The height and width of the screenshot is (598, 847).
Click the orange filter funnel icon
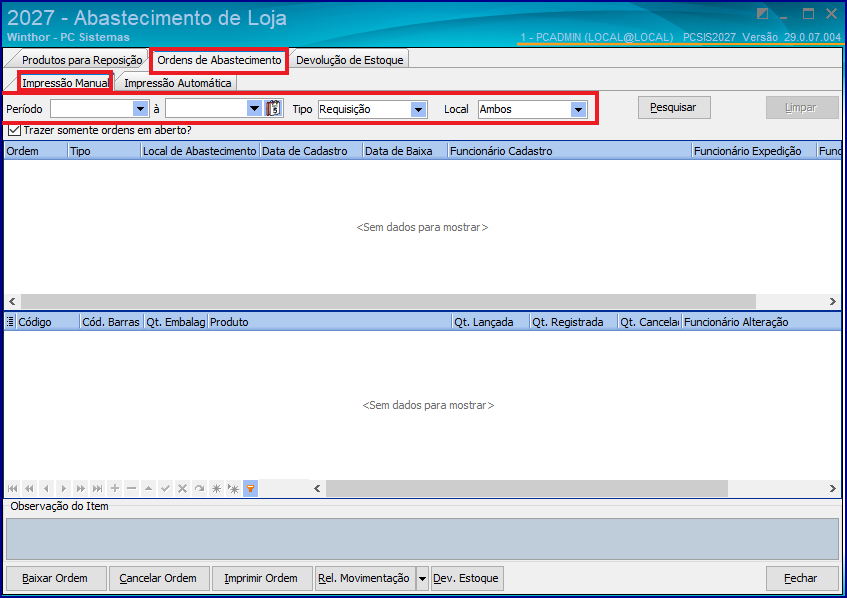[x=251, y=488]
